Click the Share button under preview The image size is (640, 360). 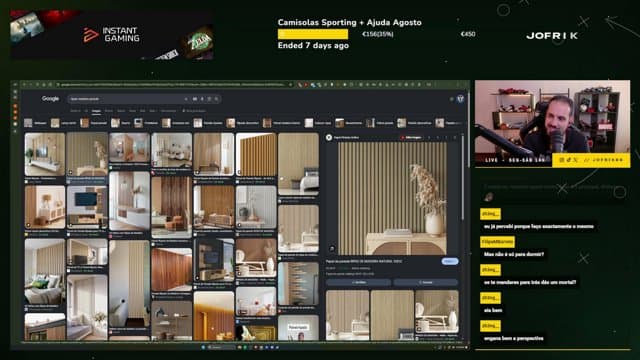pos(358,282)
